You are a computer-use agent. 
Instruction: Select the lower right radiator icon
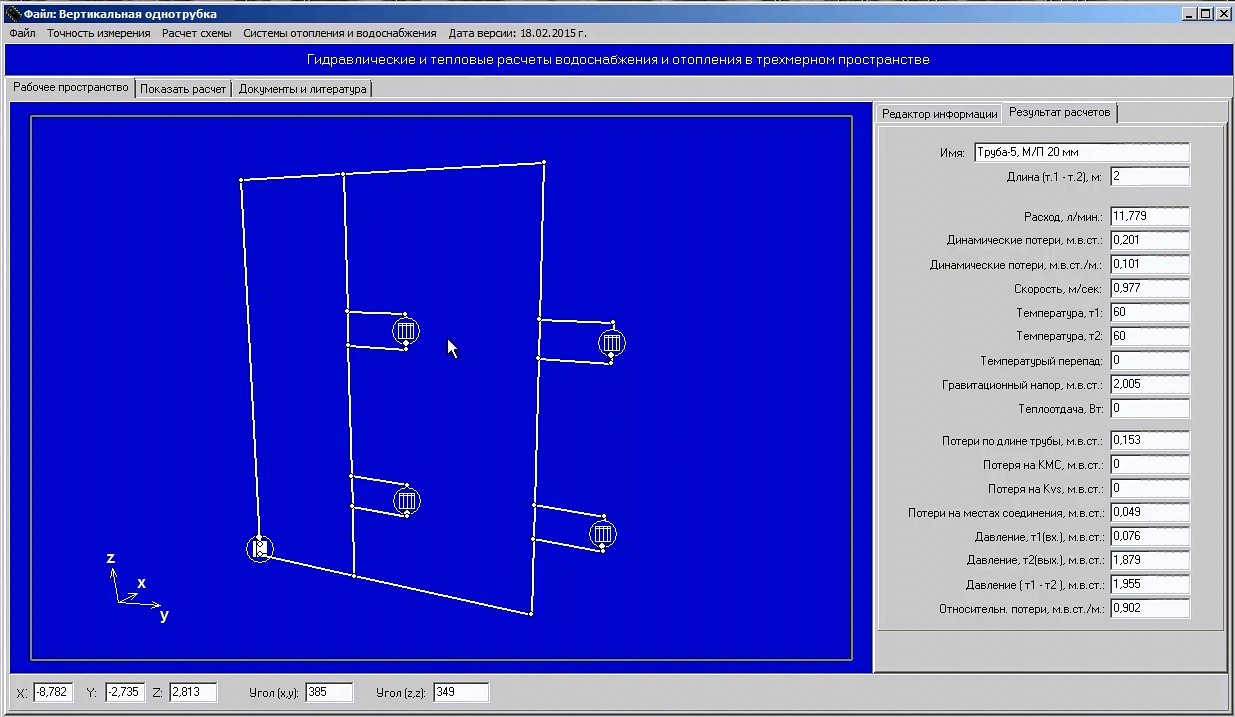(602, 534)
